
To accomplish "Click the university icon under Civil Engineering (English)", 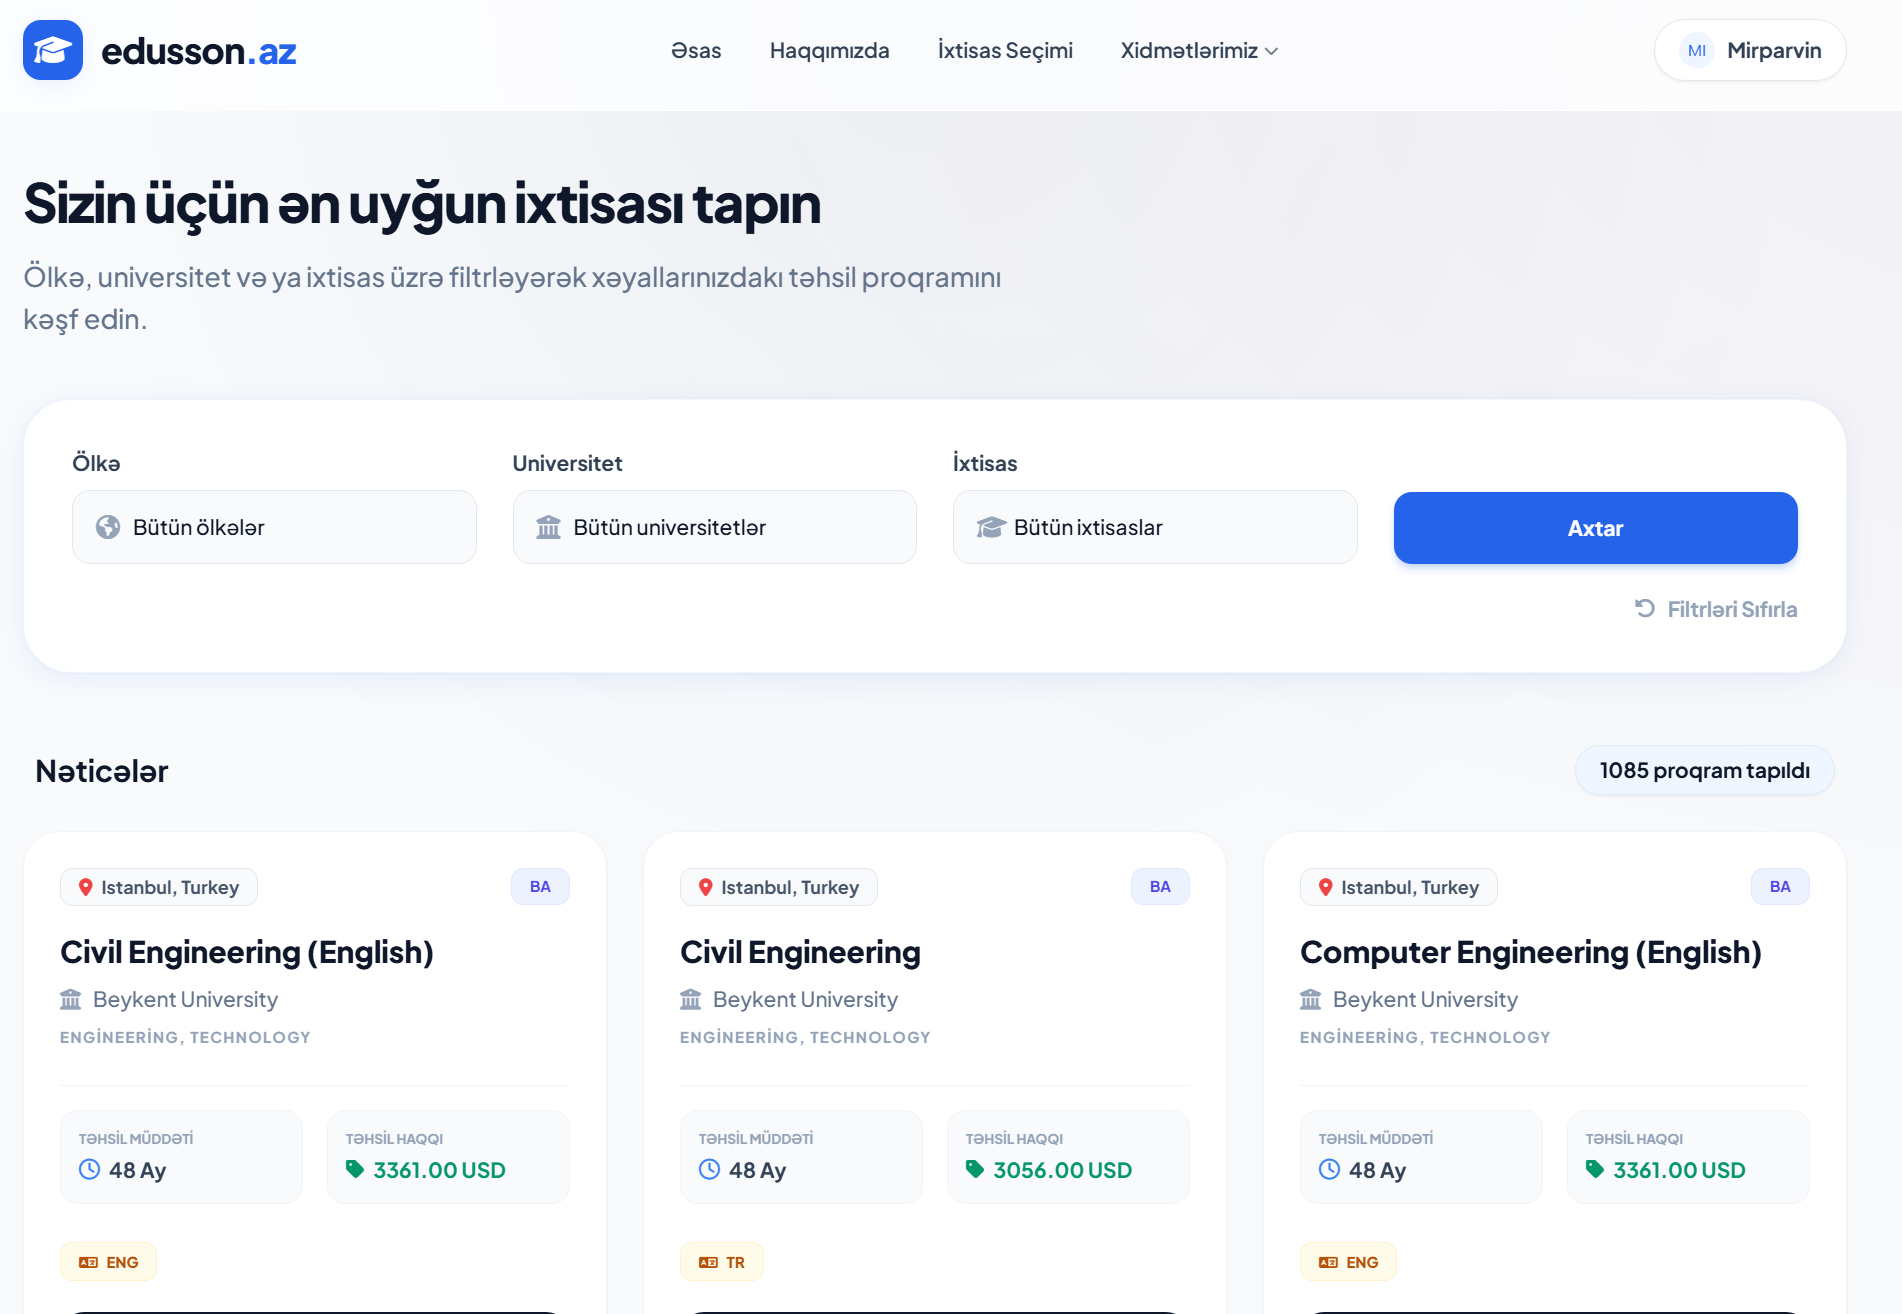I will tap(71, 999).
